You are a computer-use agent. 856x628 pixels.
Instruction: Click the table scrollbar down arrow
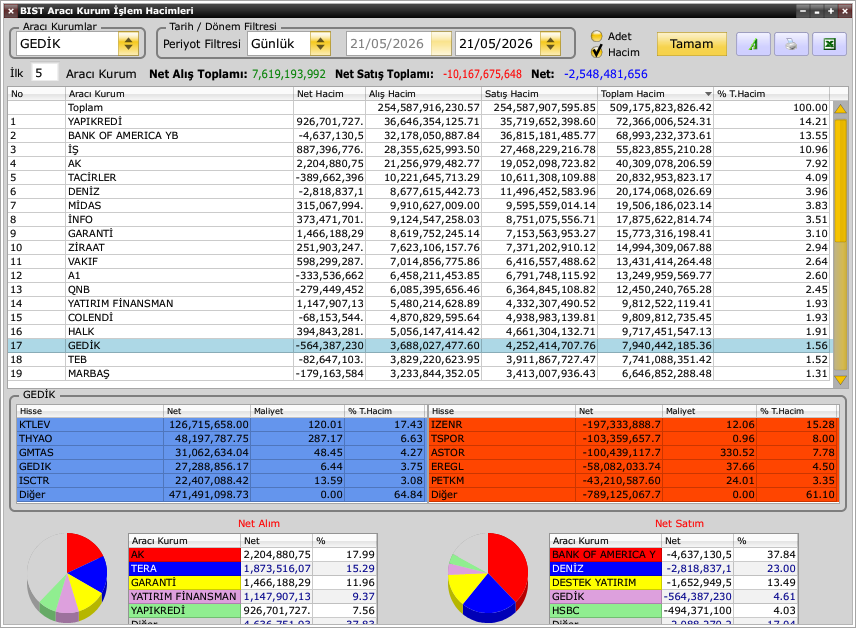pos(841,380)
